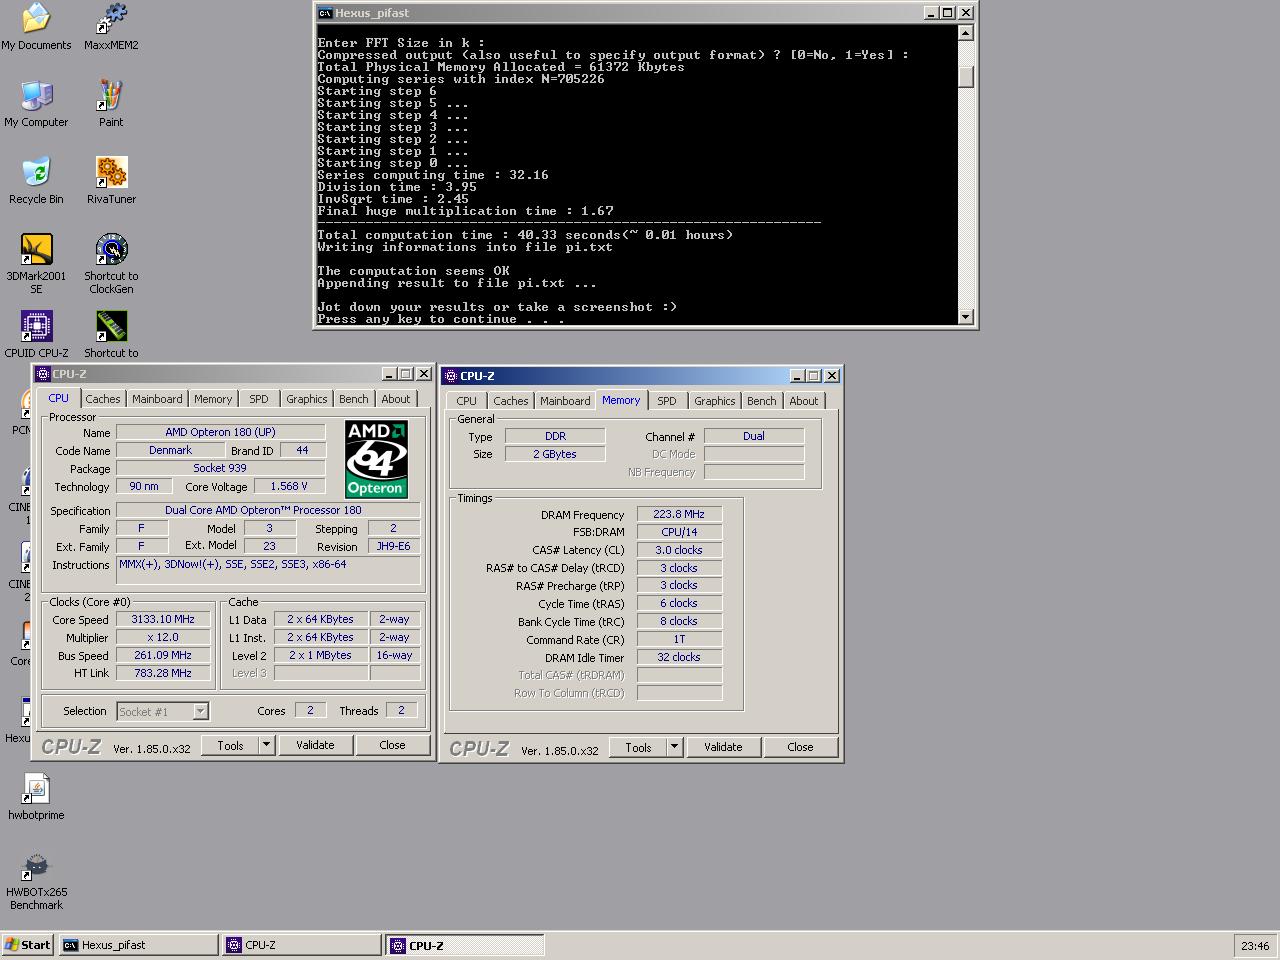
Task: Switch to first CPU-Z taskbar button
Action: 301,945
